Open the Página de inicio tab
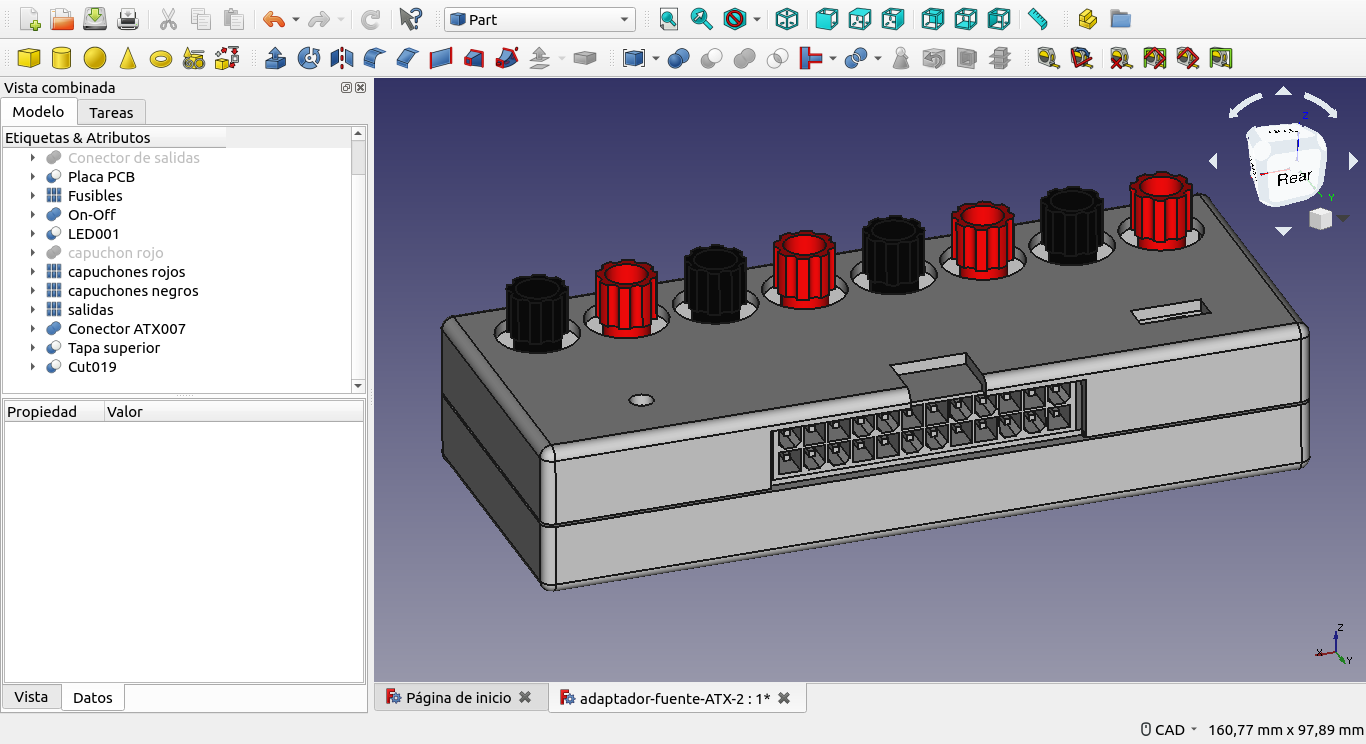 click(x=458, y=698)
